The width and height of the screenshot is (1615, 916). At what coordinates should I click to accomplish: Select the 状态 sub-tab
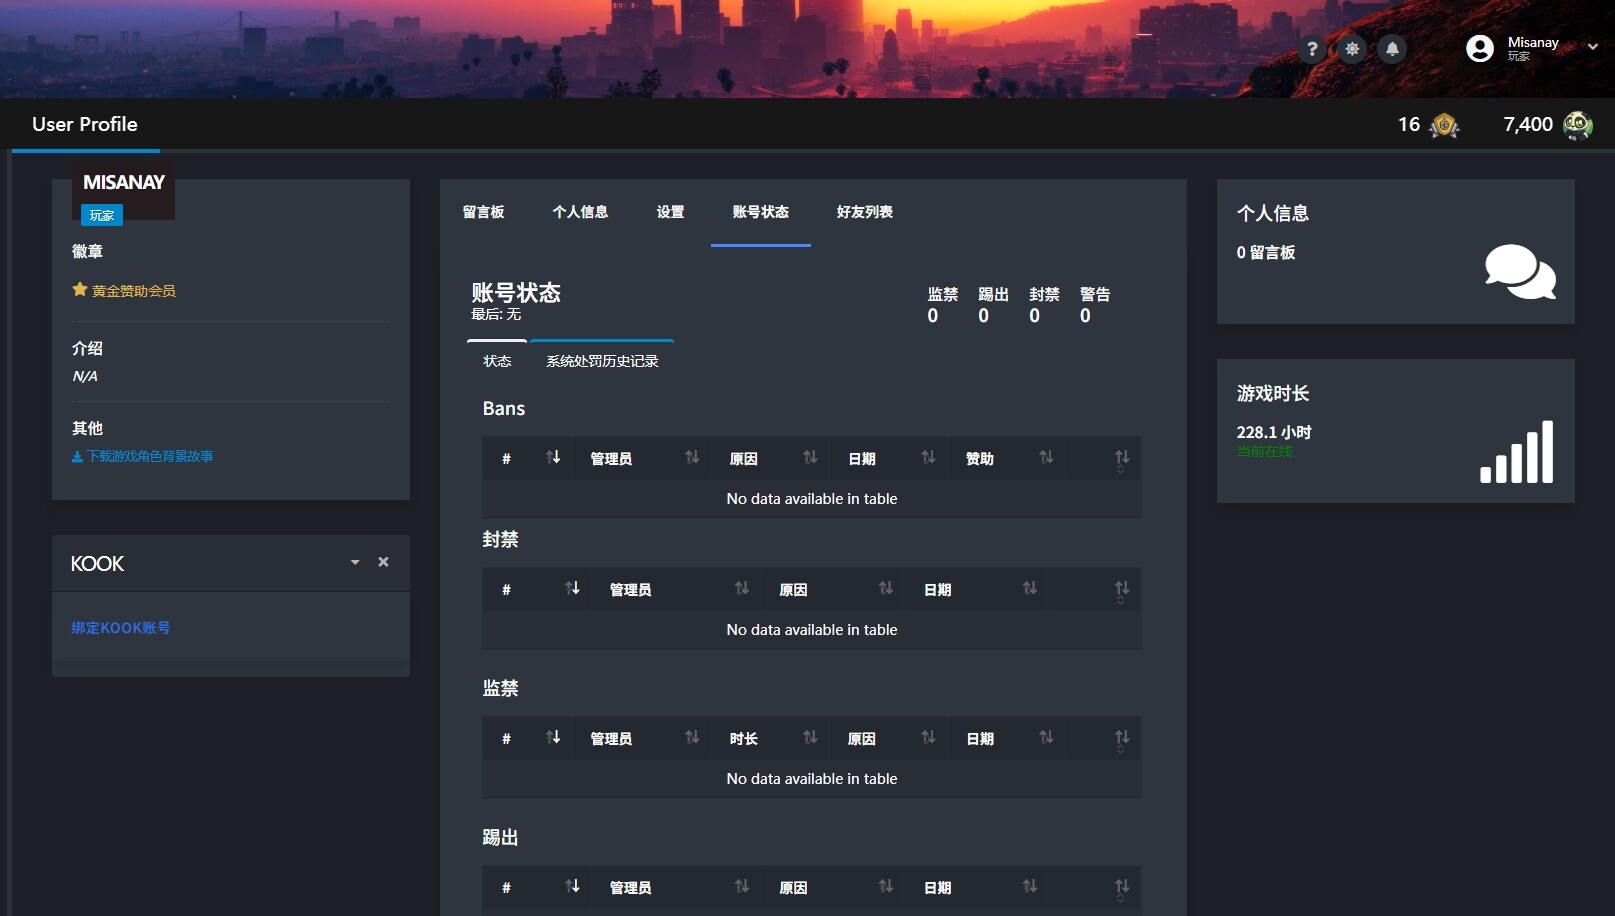click(x=497, y=361)
